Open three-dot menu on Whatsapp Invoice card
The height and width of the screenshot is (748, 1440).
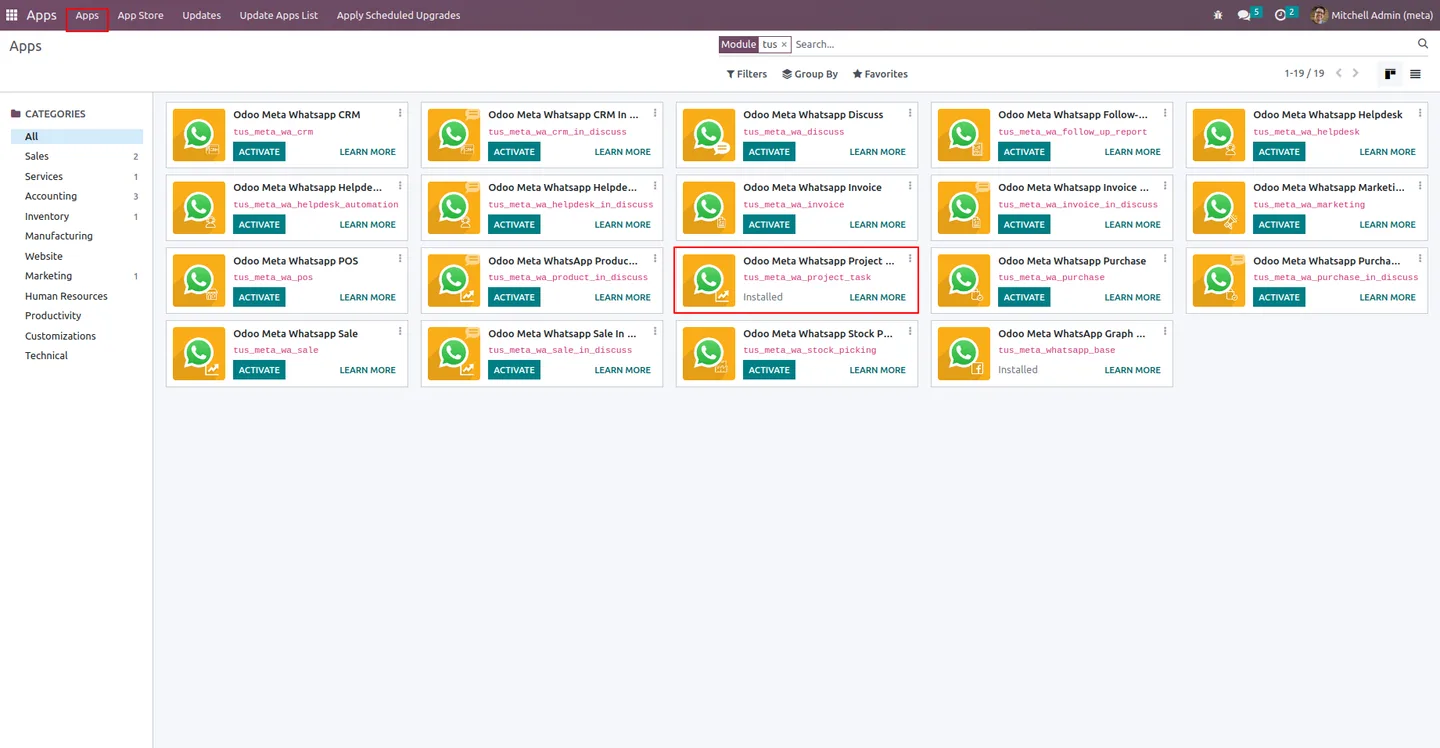(910, 186)
